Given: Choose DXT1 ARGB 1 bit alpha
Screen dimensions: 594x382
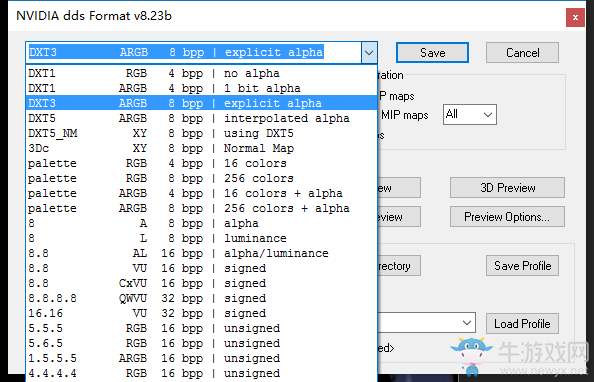Looking at the screenshot, I should pyautogui.click(x=201, y=88).
